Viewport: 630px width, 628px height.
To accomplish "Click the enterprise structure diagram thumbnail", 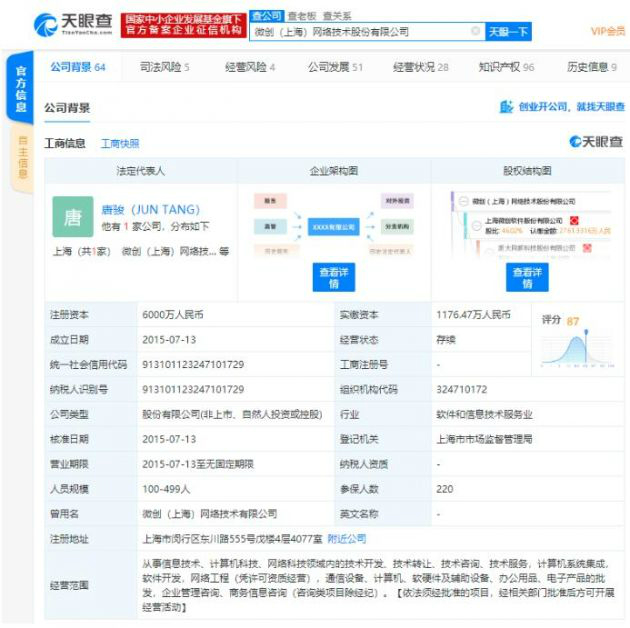I will pyautogui.click(x=333, y=225).
